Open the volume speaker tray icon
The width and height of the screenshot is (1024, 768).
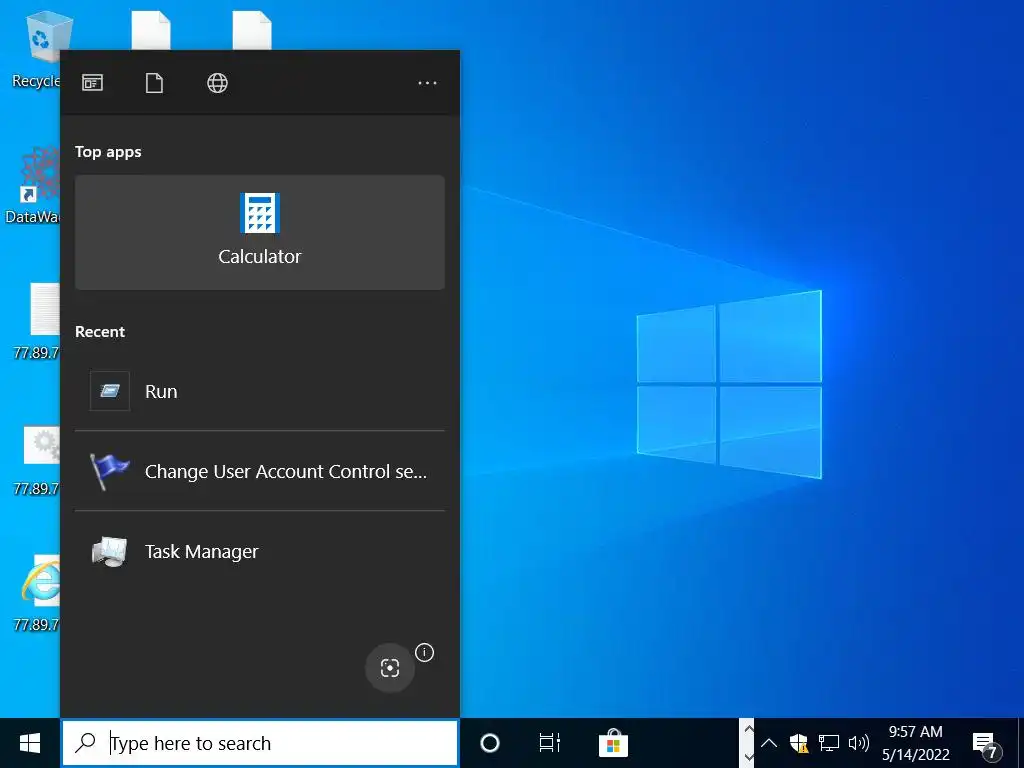click(859, 743)
